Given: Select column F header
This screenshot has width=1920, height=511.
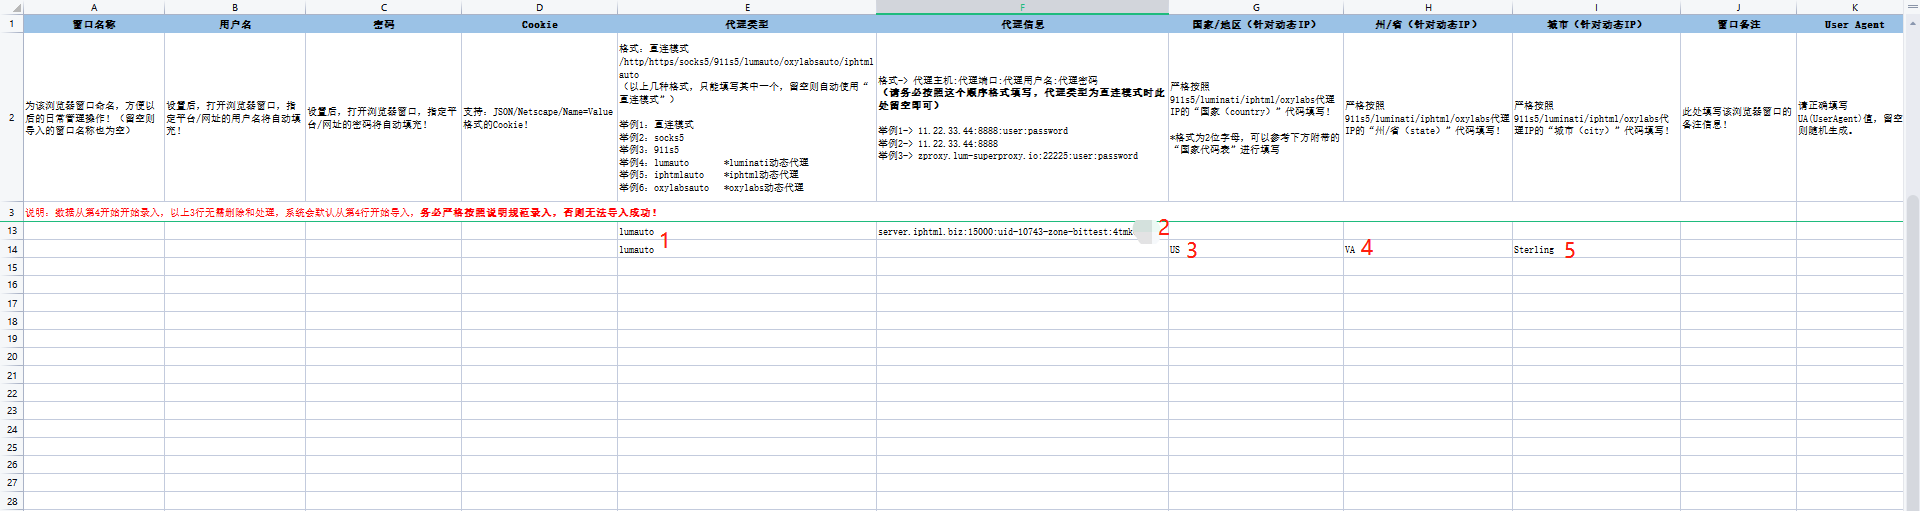Looking at the screenshot, I should click(1022, 7).
